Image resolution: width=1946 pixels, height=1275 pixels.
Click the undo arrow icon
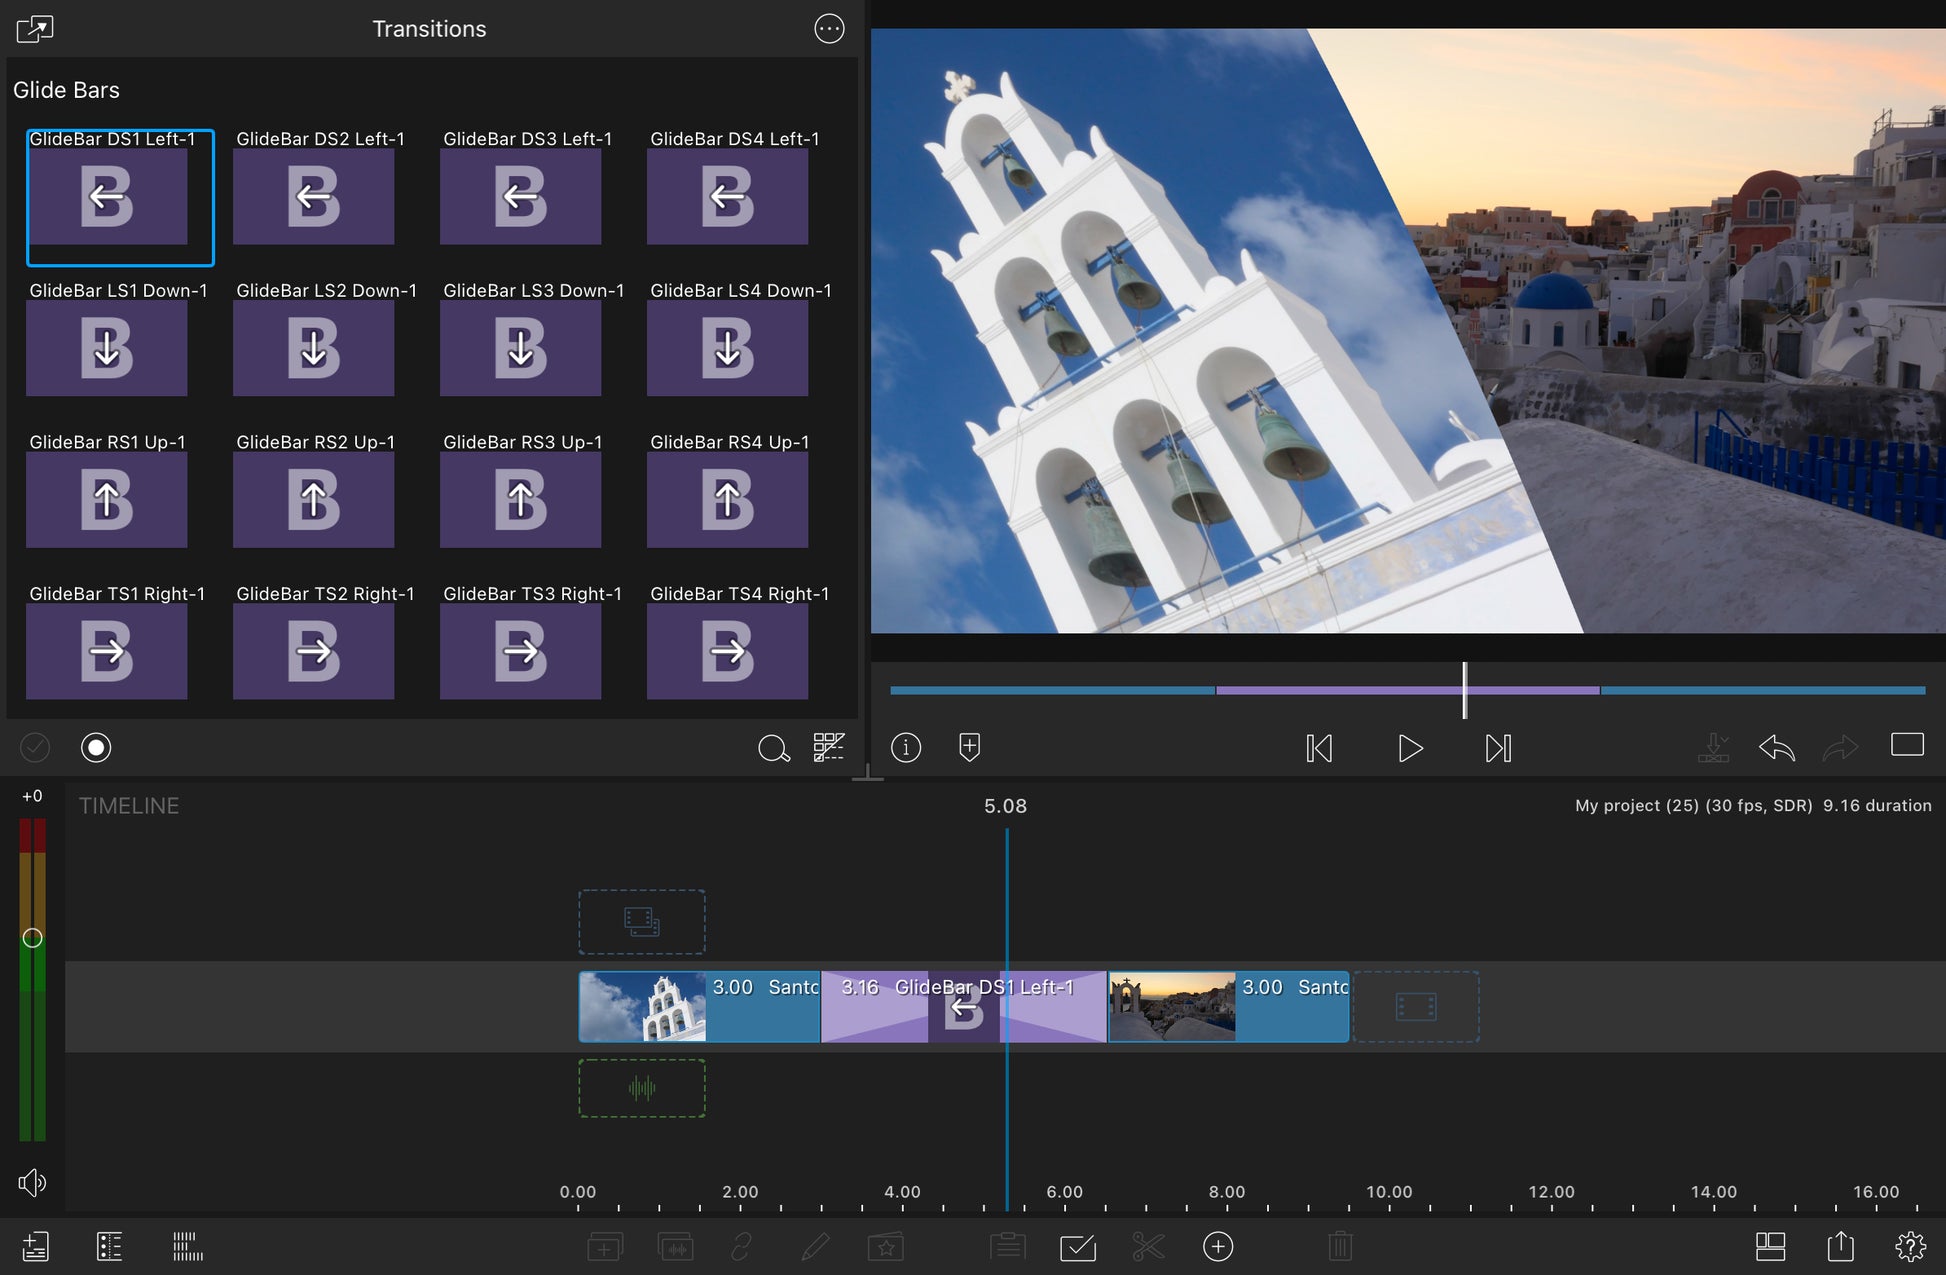coord(1776,747)
